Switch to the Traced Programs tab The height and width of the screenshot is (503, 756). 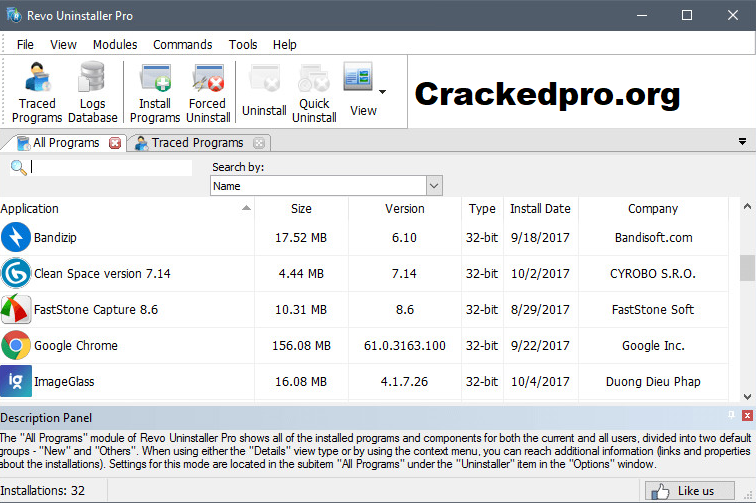(x=197, y=143)
